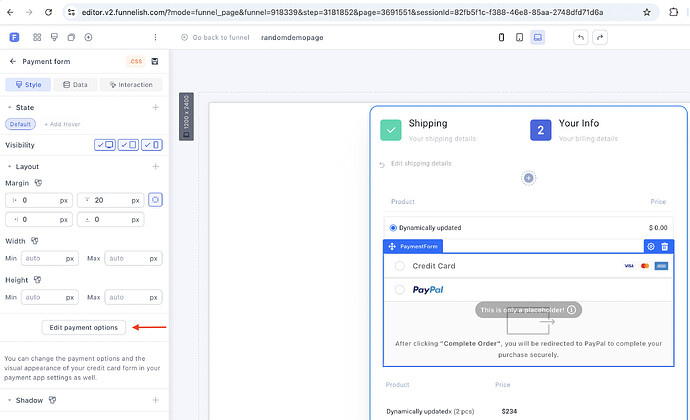
Task: Switch to the Data tab
Action: [x=74, y=84]
